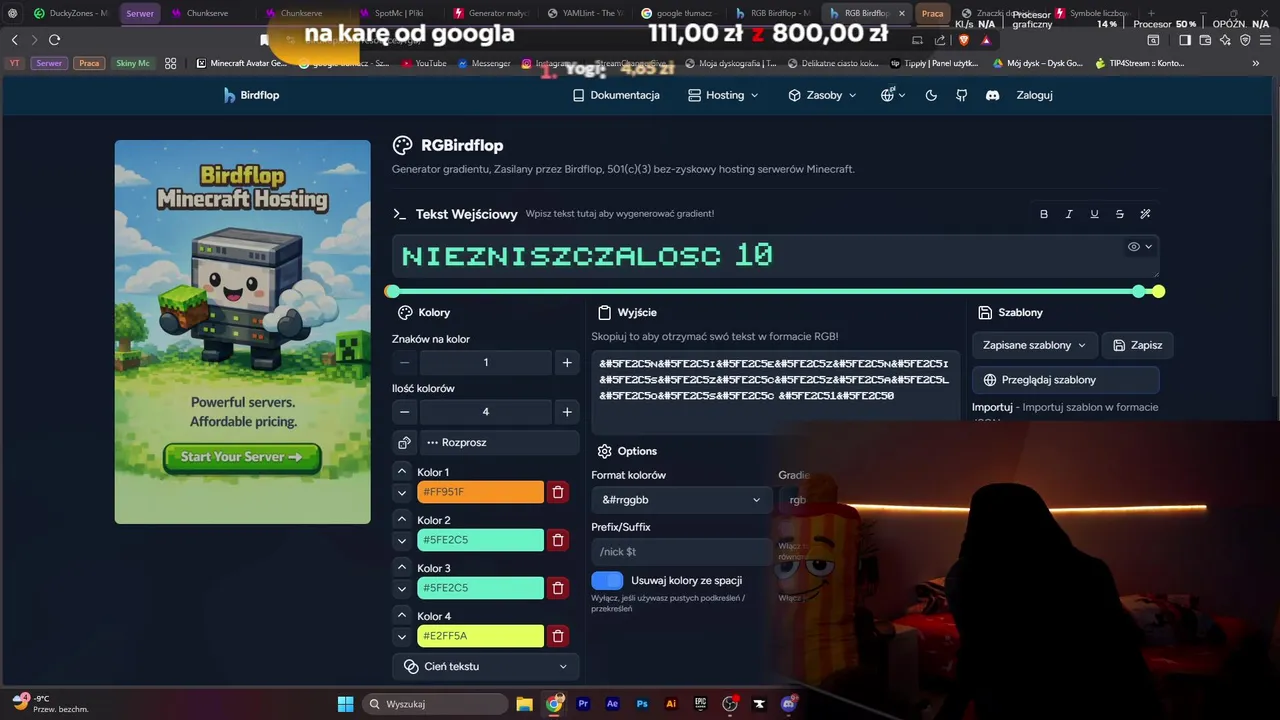Screen dimensions: 1280x720
Task: Click the Birdflop Minecraft Hosting ad banner
Action: pos(242,331)
